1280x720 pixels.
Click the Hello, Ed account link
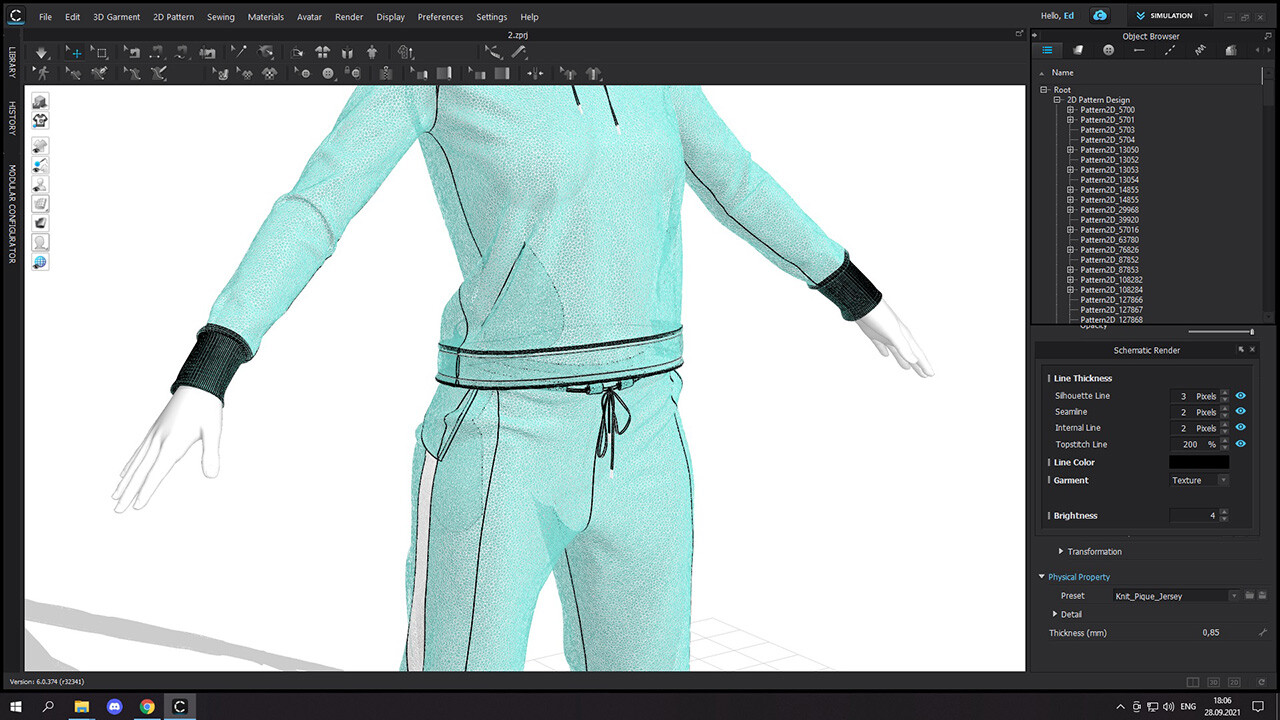[1057, 15]
